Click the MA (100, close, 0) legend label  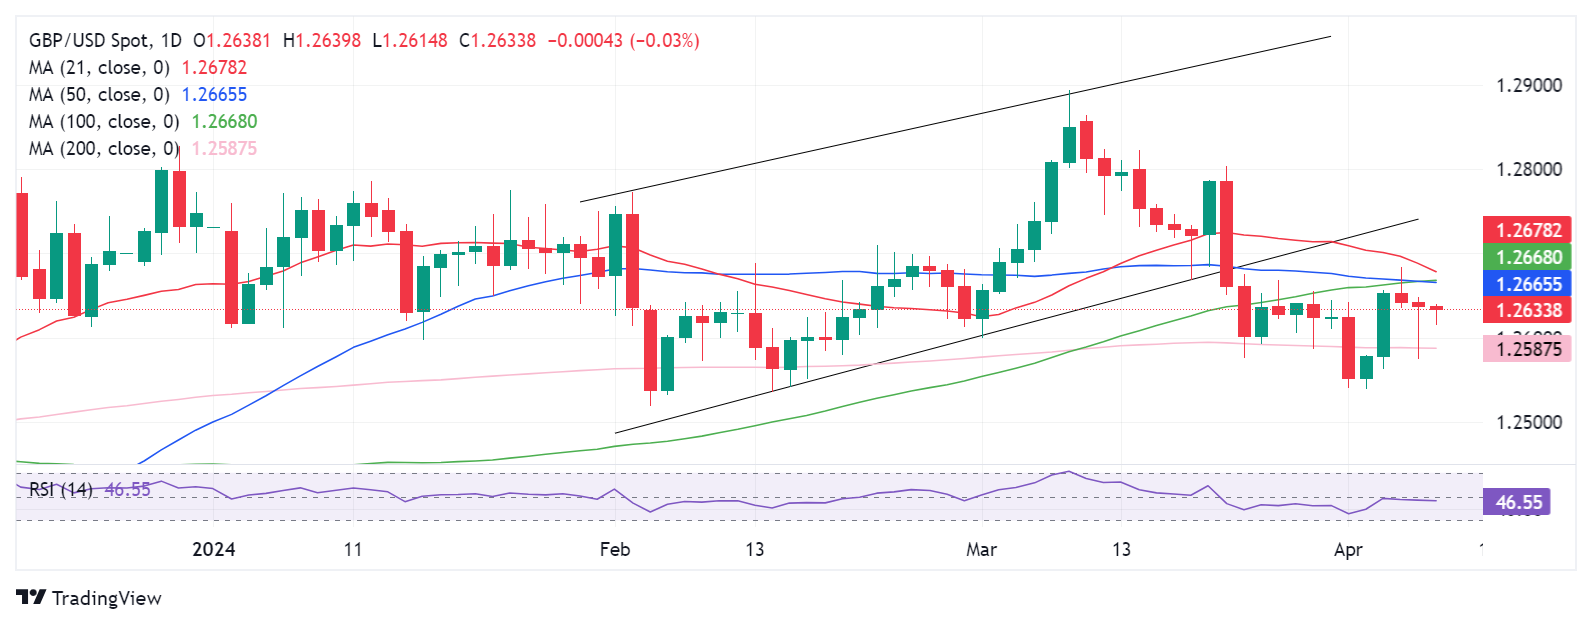pos(104,122)
